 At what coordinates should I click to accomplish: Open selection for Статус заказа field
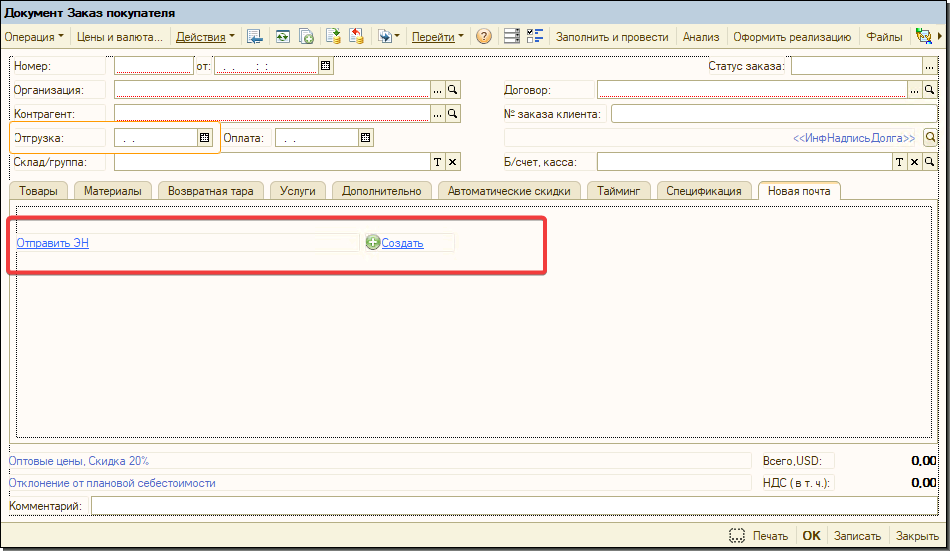pyautogui.click(x=930, y=66)
